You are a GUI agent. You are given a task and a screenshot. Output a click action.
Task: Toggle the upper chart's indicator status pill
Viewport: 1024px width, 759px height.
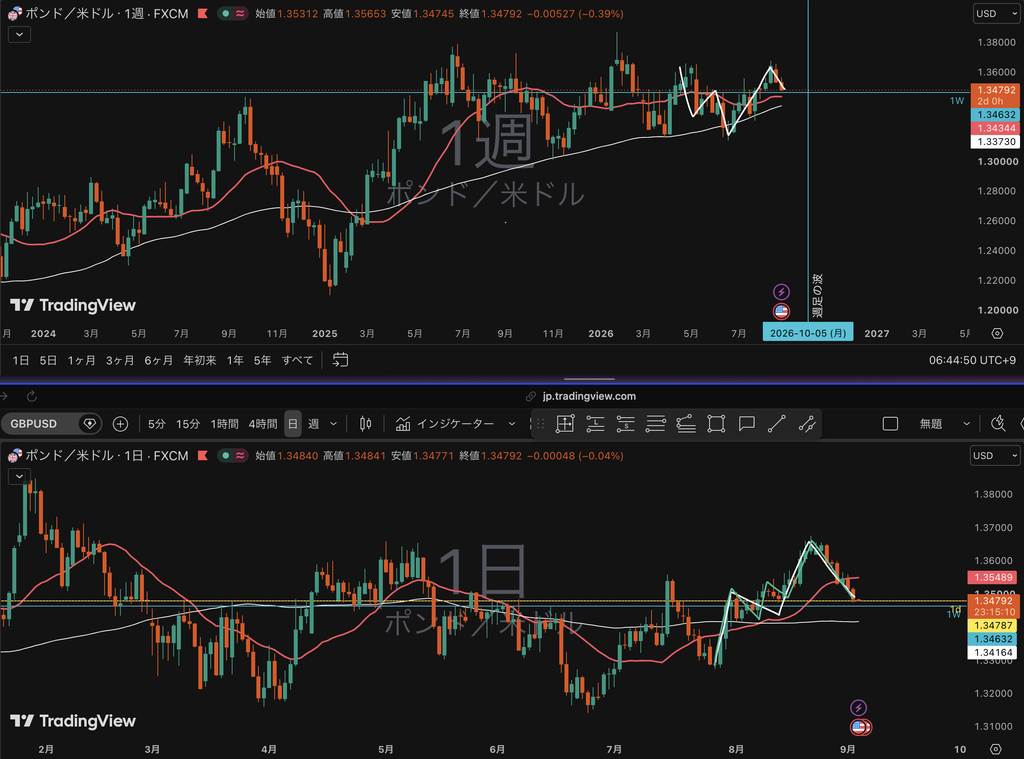pyautogui.click(x=232, y=13)
